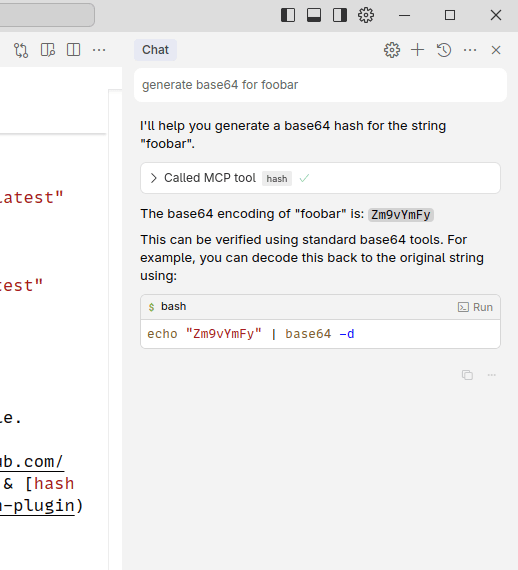Open settings gear in title bar

[x=366, y=15]
